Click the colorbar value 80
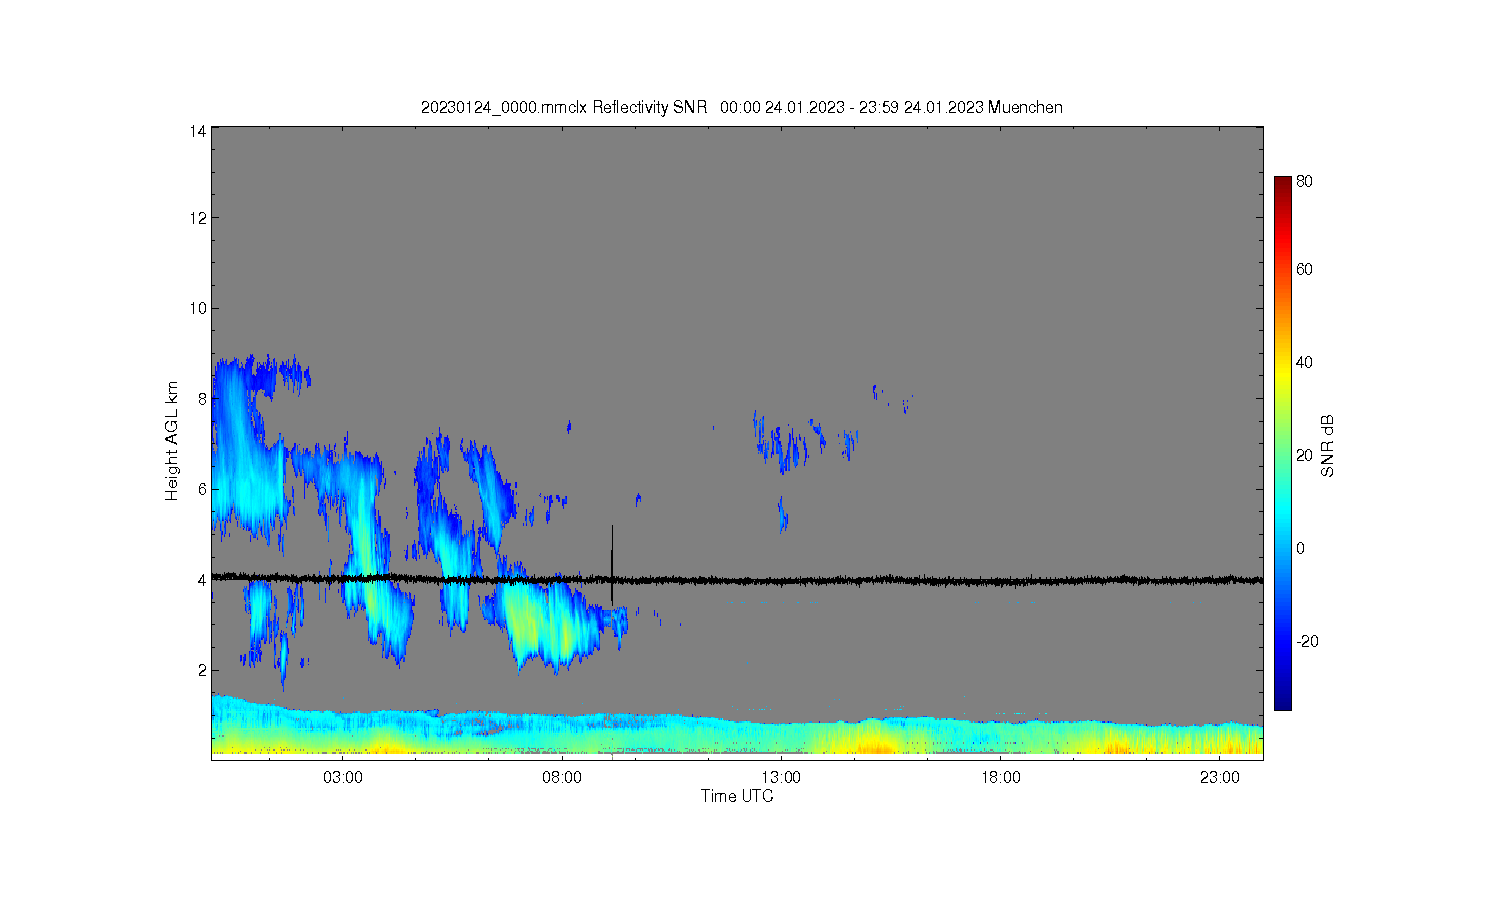Screen dimensions: 1500x900 [1304, 182]
